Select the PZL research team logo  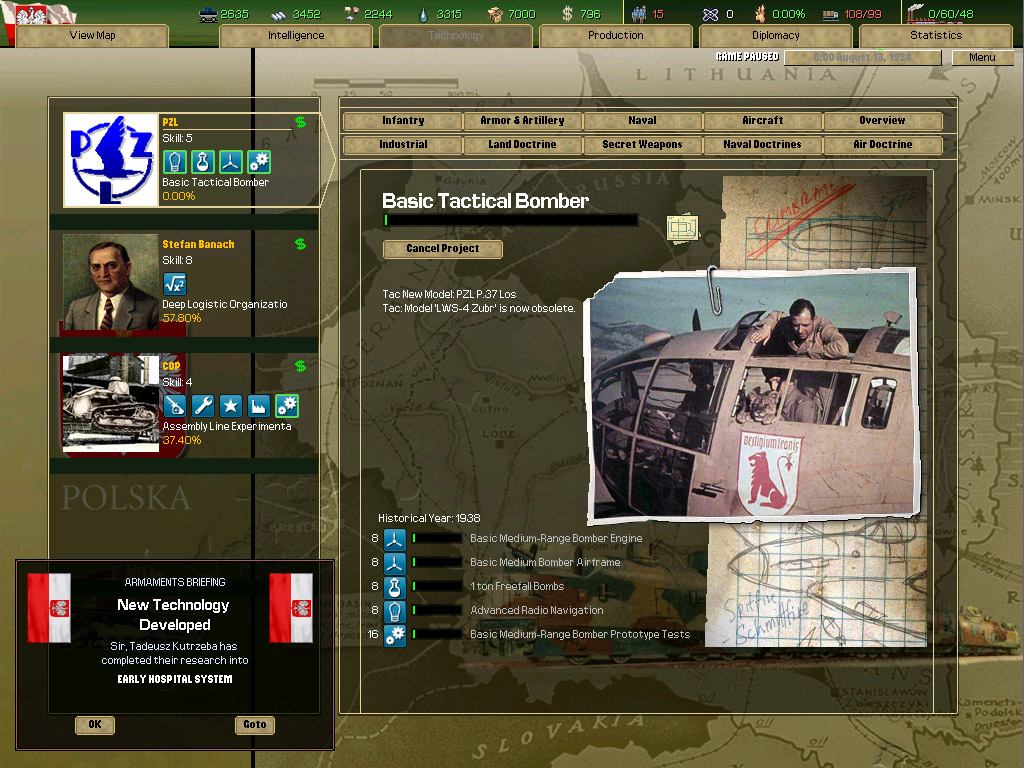tap(111, 159)
